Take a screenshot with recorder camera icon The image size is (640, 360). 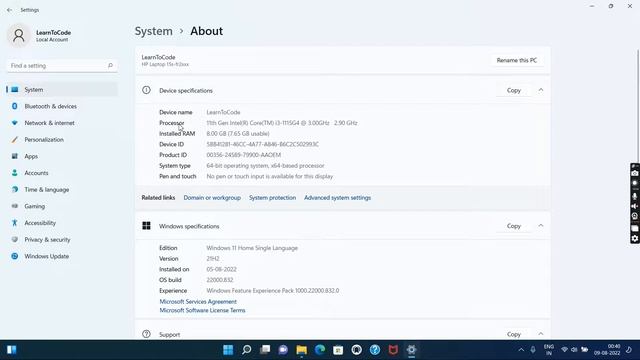coord(635,173)
